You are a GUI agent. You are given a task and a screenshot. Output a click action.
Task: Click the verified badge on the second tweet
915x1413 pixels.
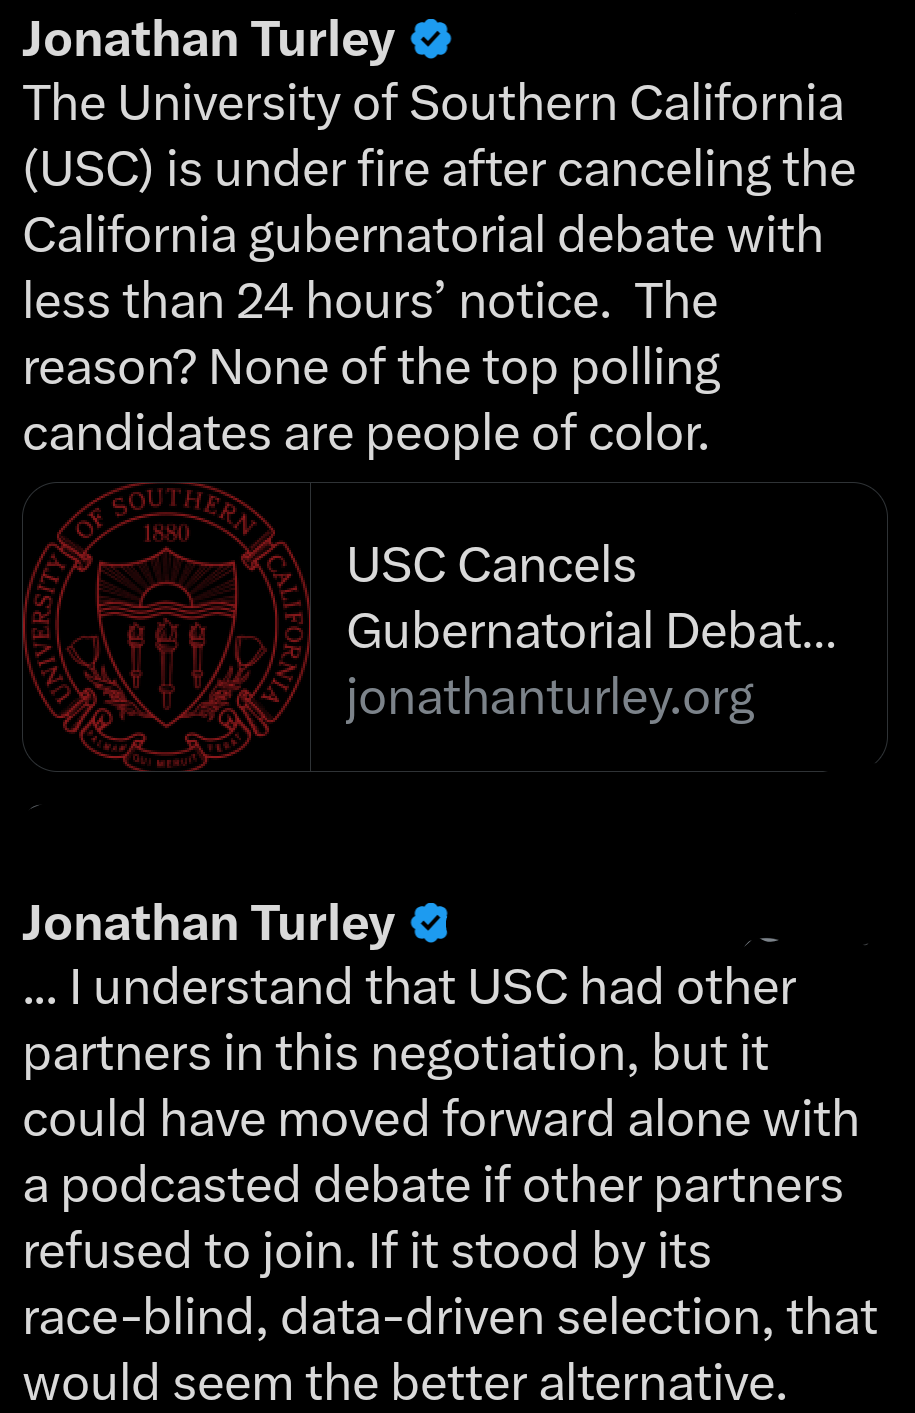point(430,923)
